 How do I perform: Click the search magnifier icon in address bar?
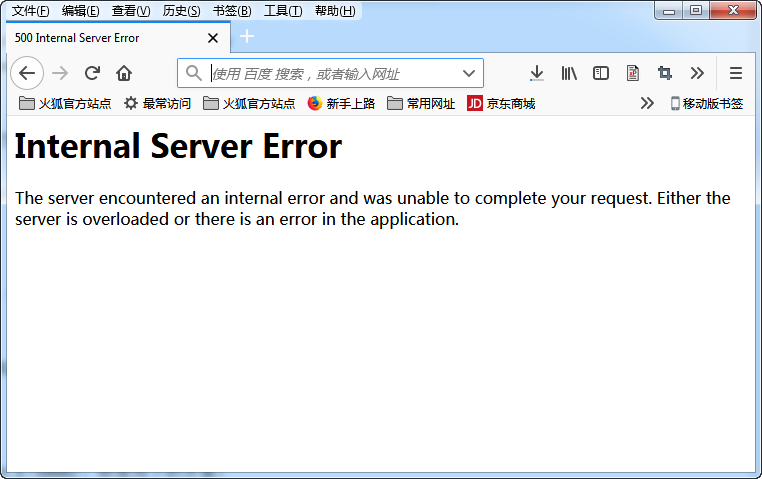pos(194,73)
